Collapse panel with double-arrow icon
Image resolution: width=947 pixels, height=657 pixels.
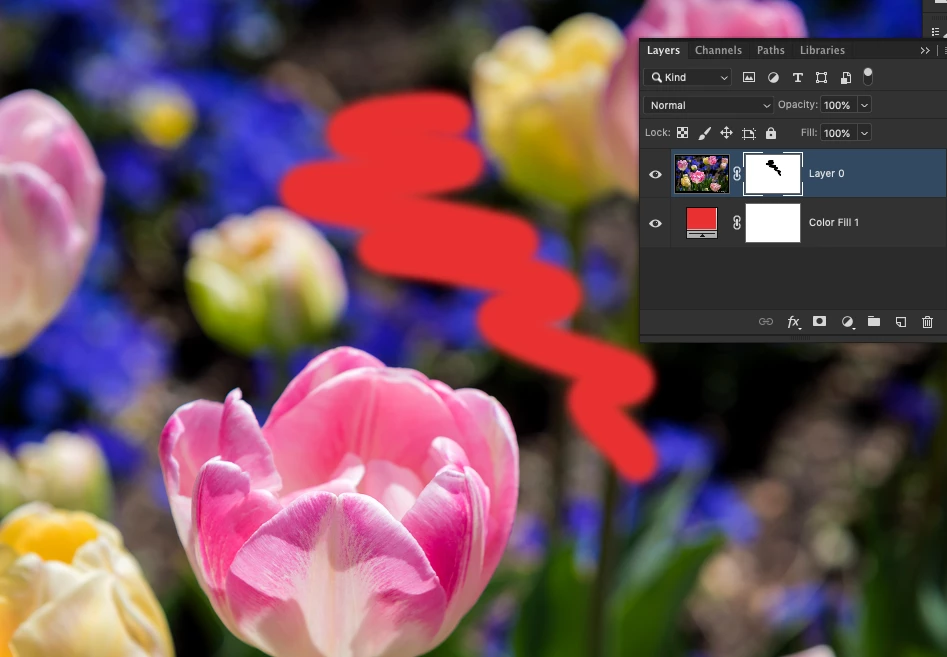point(925,50)
